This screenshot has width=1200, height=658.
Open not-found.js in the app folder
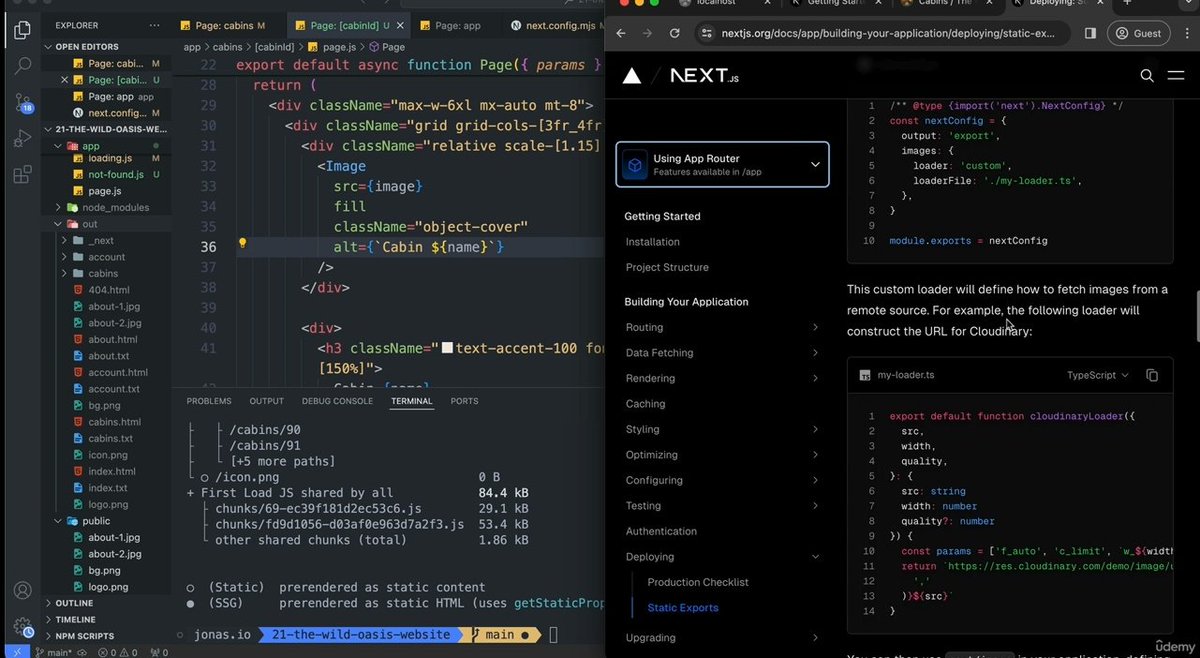click(115, 174)
